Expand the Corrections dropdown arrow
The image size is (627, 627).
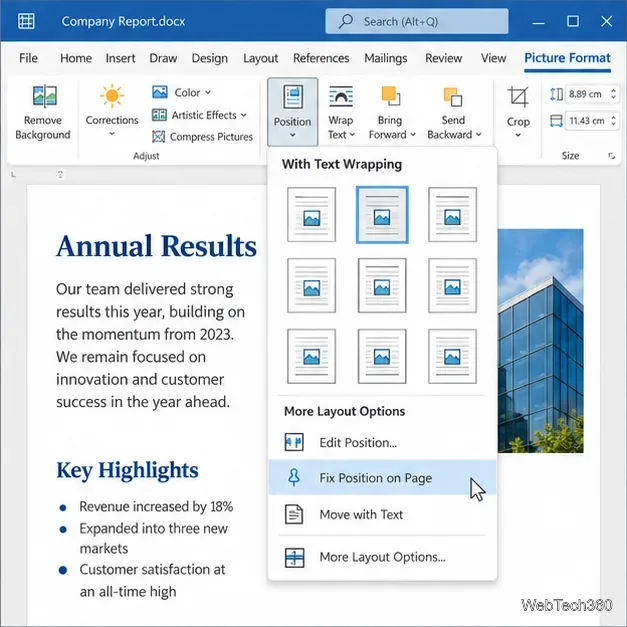tap(112, 134)
